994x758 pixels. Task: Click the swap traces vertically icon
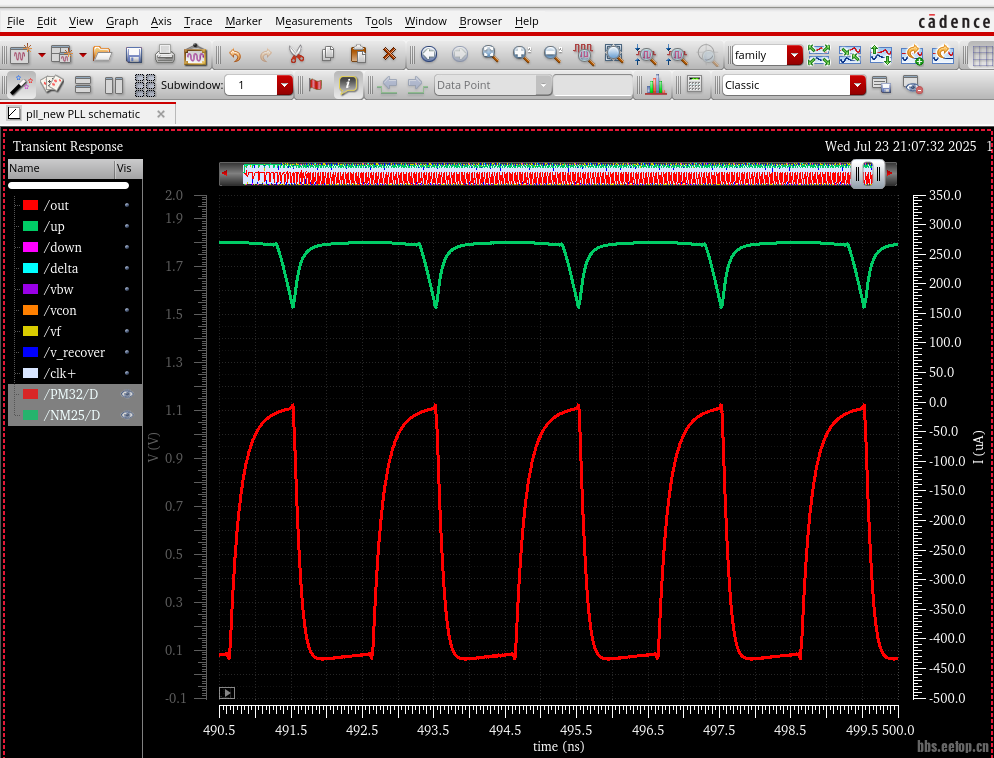point(881,55)
